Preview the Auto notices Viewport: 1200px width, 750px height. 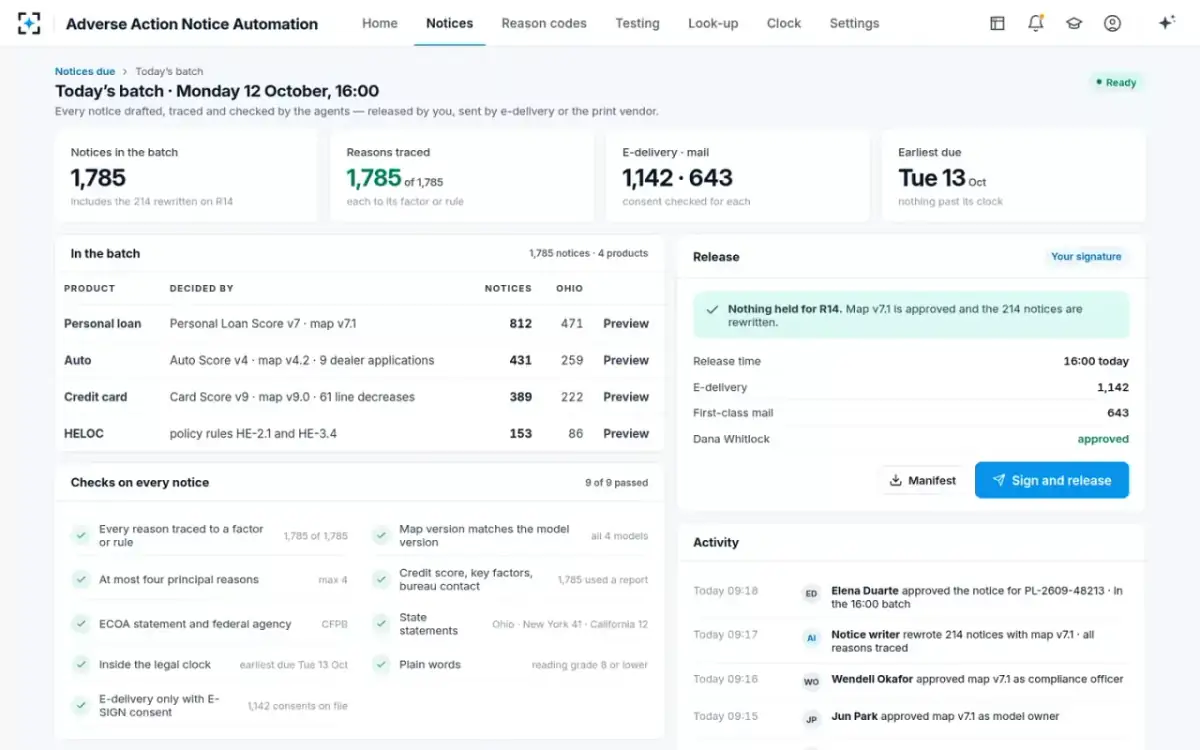[626, 360]
